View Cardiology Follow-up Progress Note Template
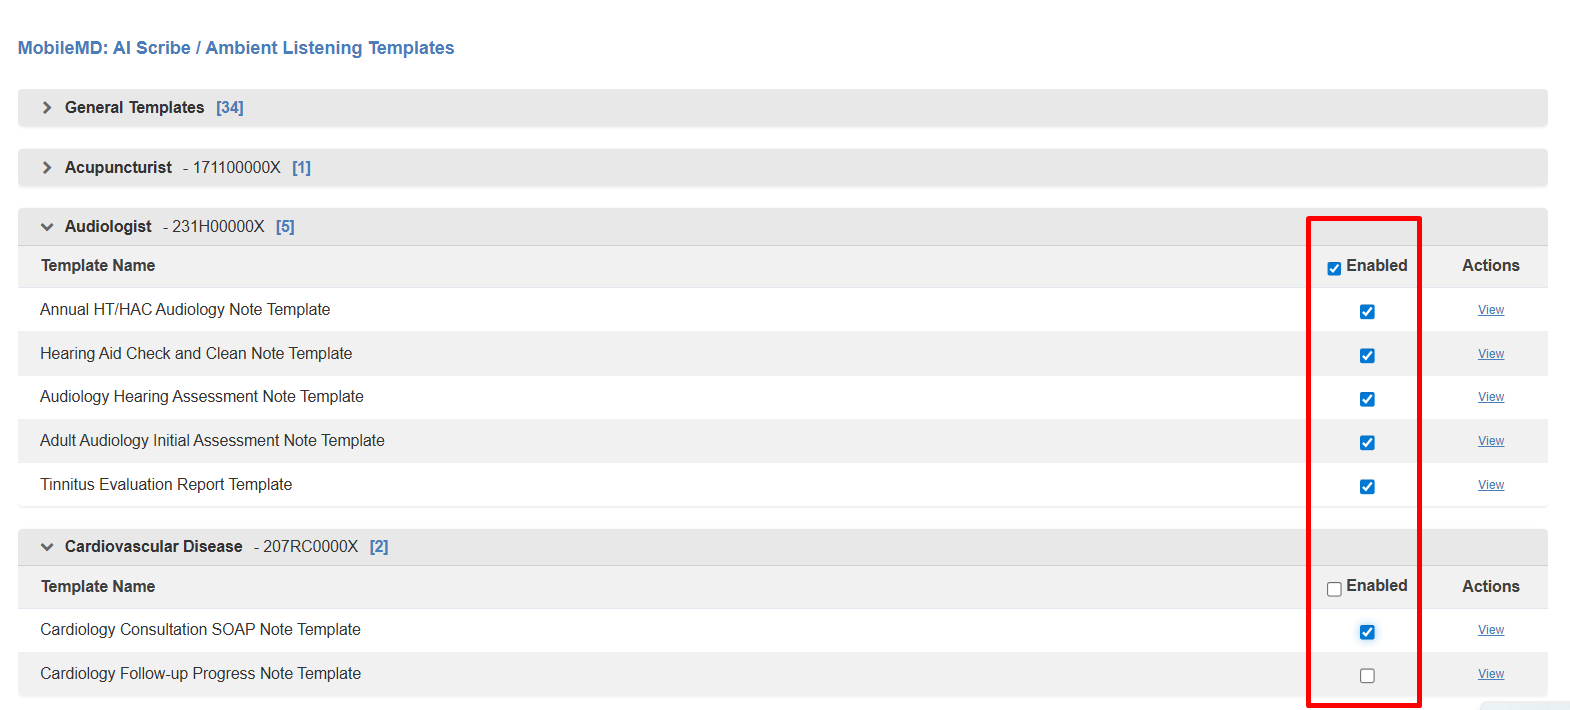1570x710 pixels. pyautogui.click(x=1491, y=674)
